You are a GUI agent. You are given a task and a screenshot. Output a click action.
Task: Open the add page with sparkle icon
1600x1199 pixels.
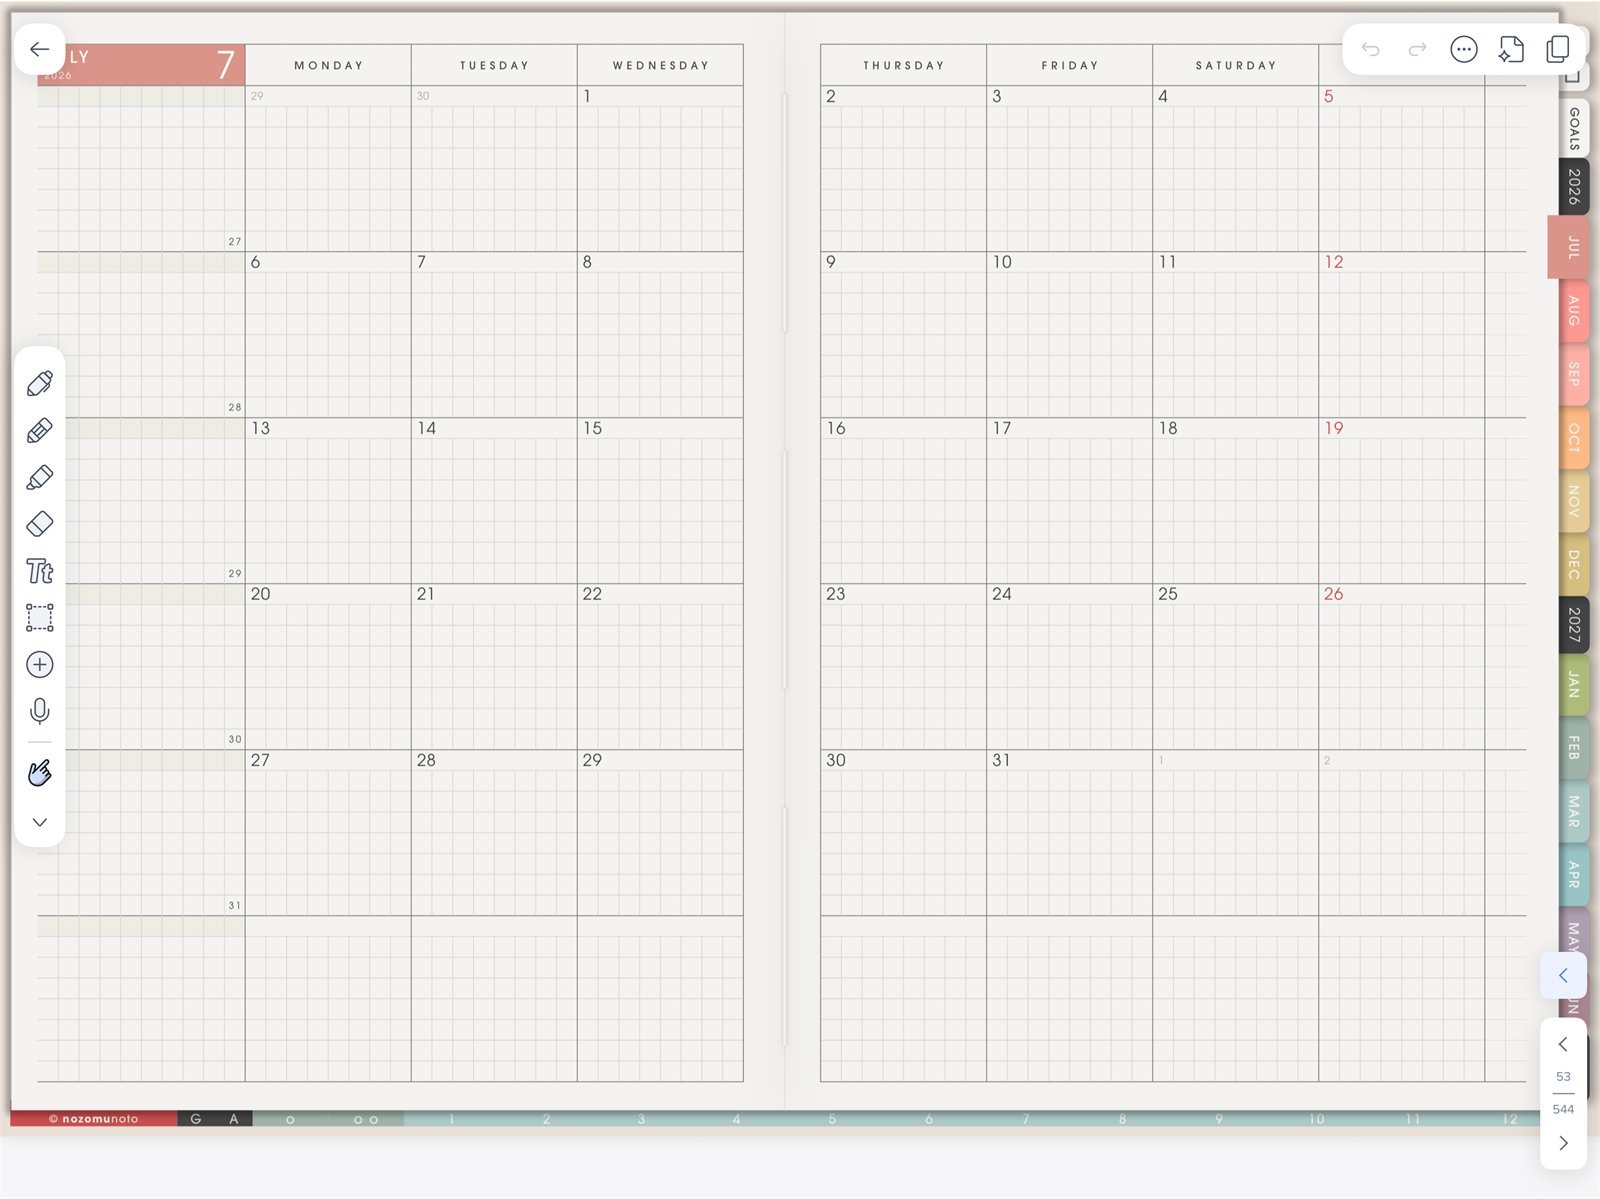[1511, 49]
